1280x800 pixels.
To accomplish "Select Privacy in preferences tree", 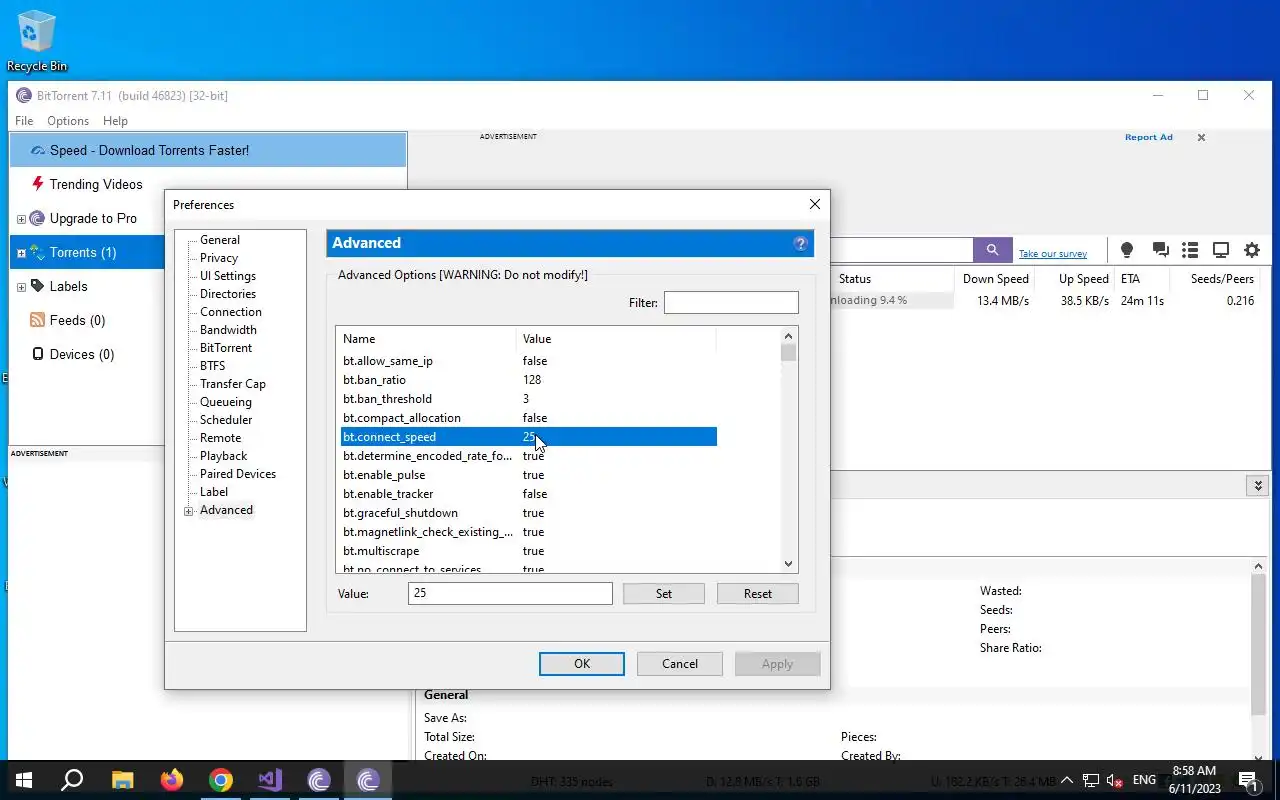I will [x=219, y=258].
